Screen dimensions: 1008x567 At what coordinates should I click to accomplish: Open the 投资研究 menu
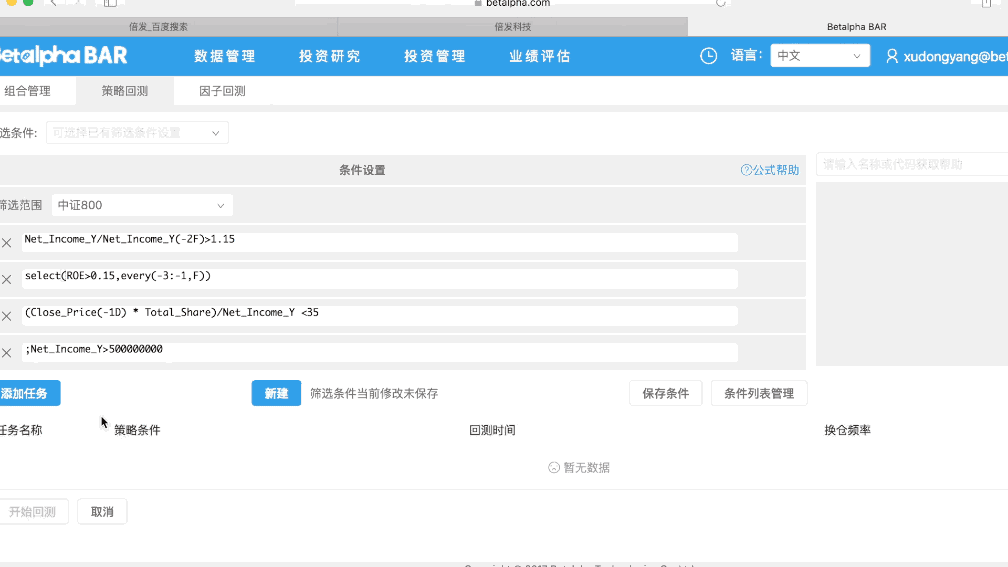click(330, 56)
